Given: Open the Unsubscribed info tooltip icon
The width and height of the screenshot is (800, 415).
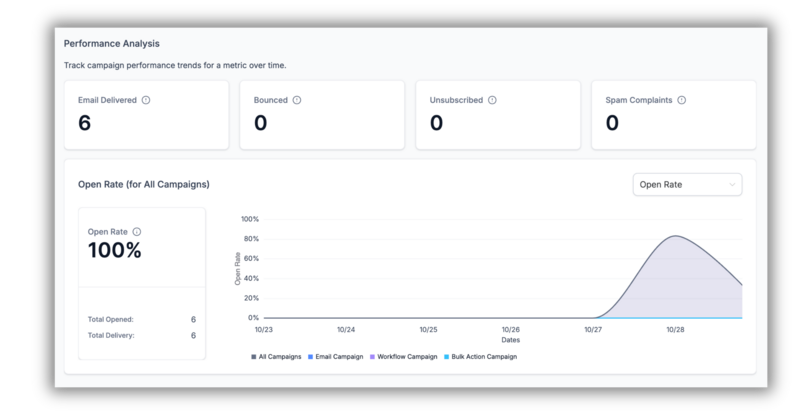Looking at the screenshot, I should pos(489,100).
